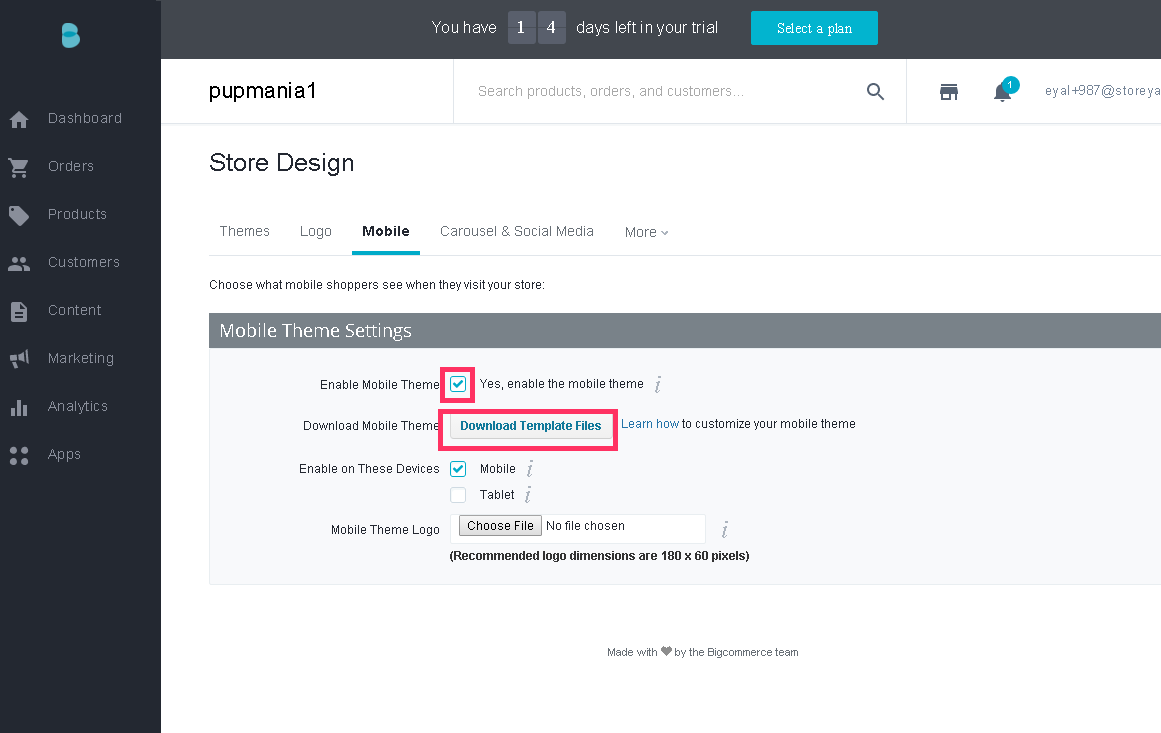Click the Bigcommerce logo icon
1161x733 pixels.
(70, 36)
